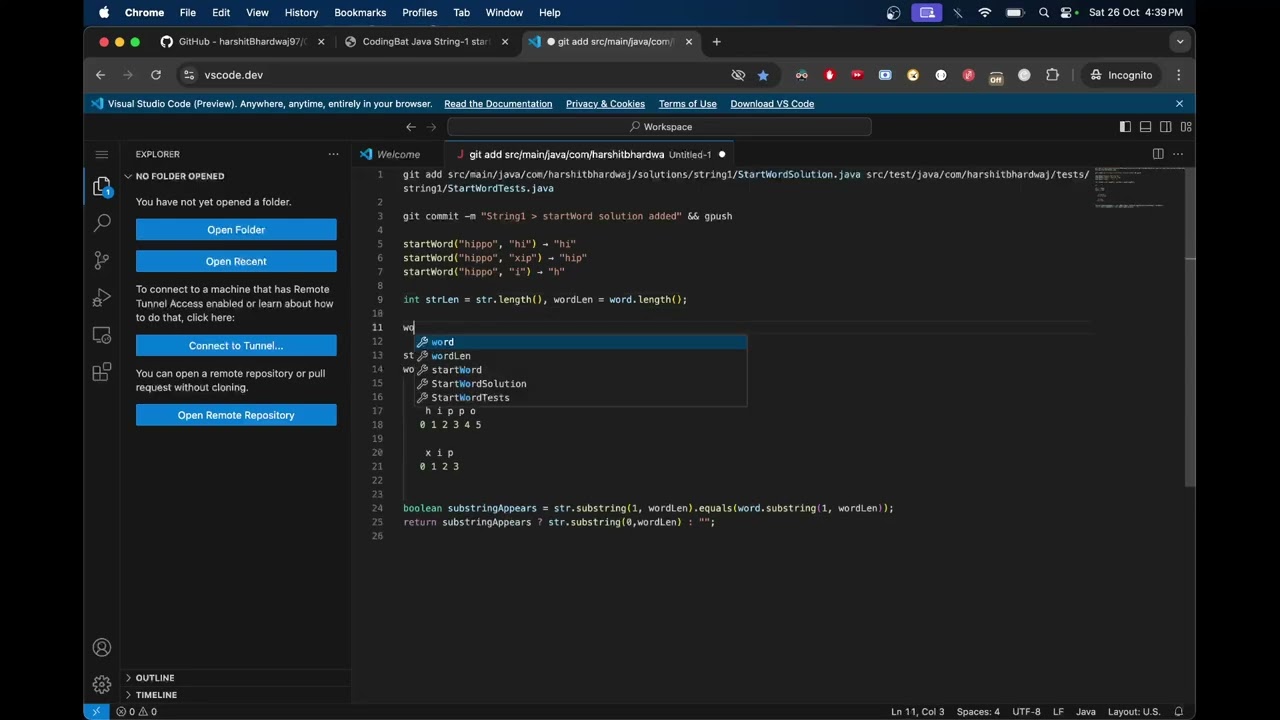Click the split editor right icon
The image size is (1280, 720).
(1158, 154)
